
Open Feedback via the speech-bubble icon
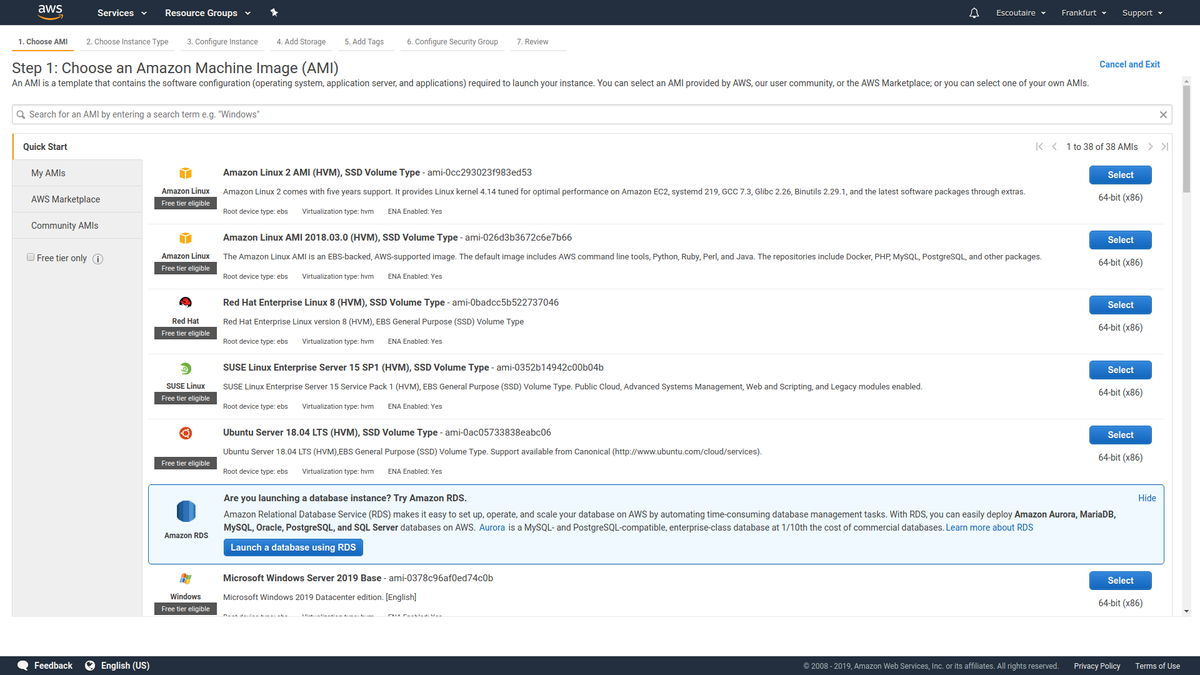coord(22,665)
